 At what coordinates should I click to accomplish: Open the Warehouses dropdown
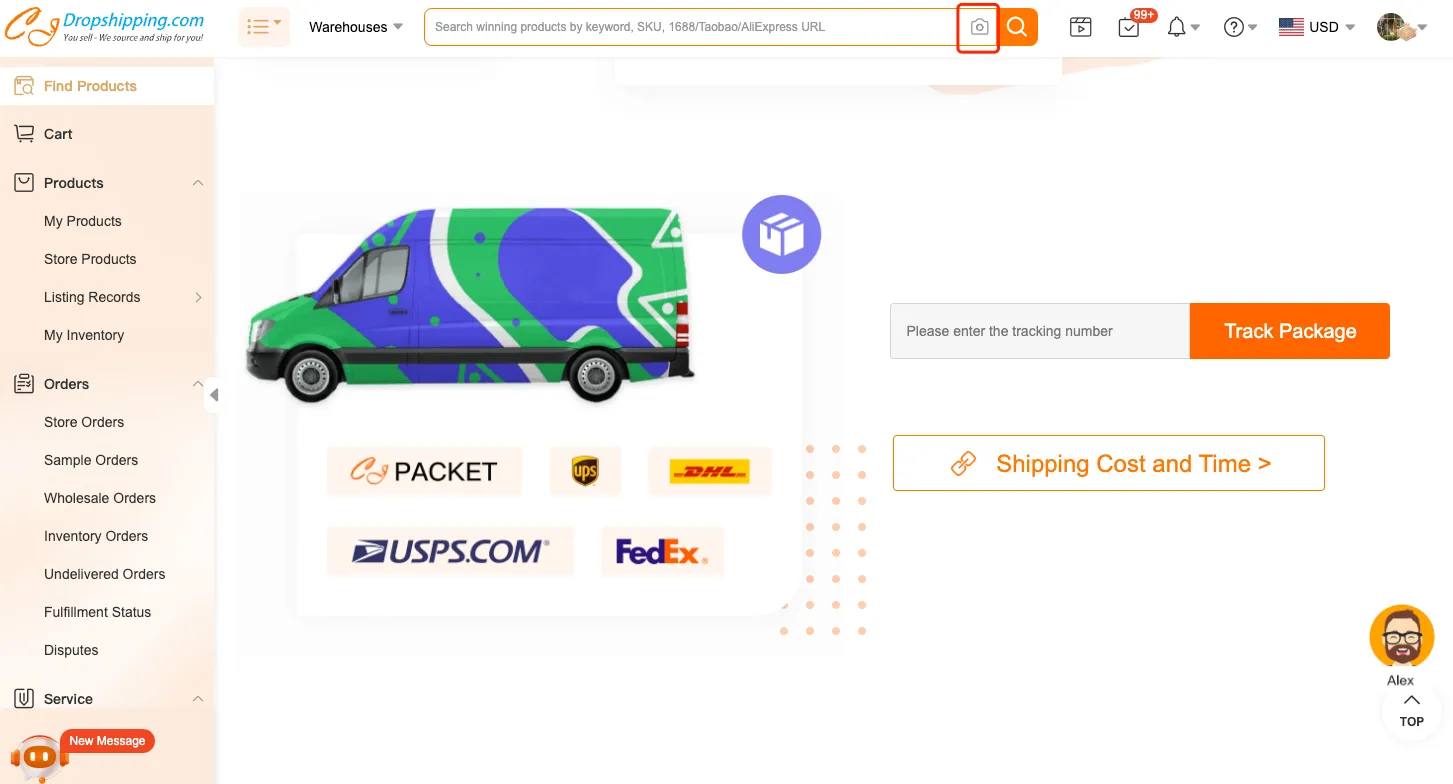coord(355,27)
